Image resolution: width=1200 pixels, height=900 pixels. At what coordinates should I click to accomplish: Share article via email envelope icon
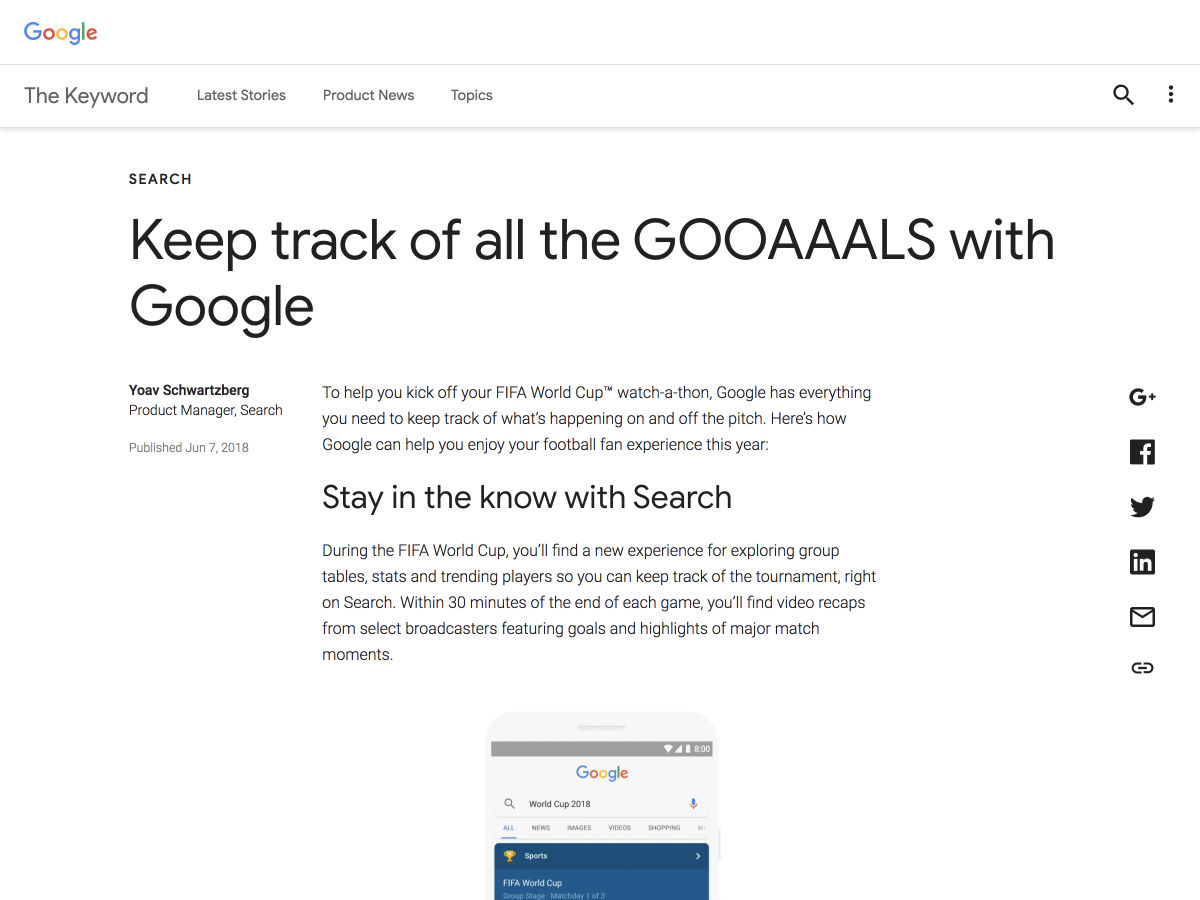(x=1142, y=617)
